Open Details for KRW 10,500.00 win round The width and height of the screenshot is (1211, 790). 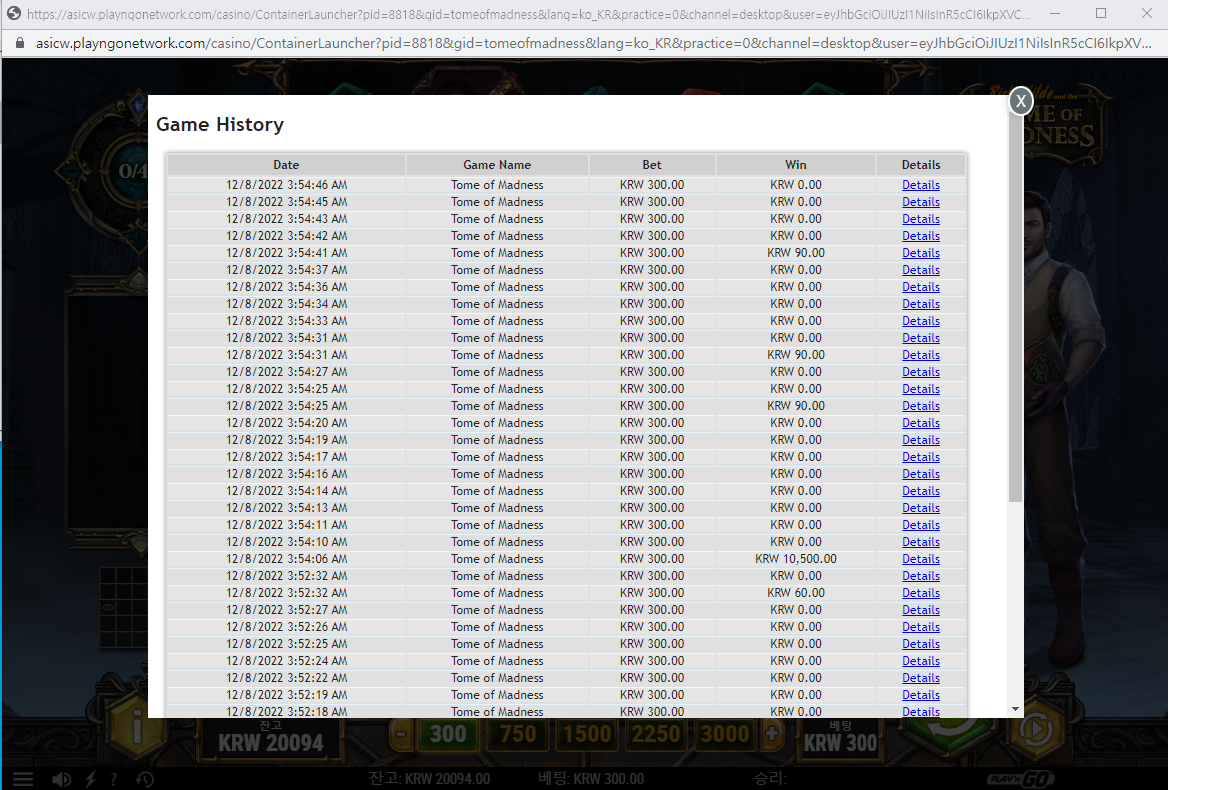(x=921, y=559)
